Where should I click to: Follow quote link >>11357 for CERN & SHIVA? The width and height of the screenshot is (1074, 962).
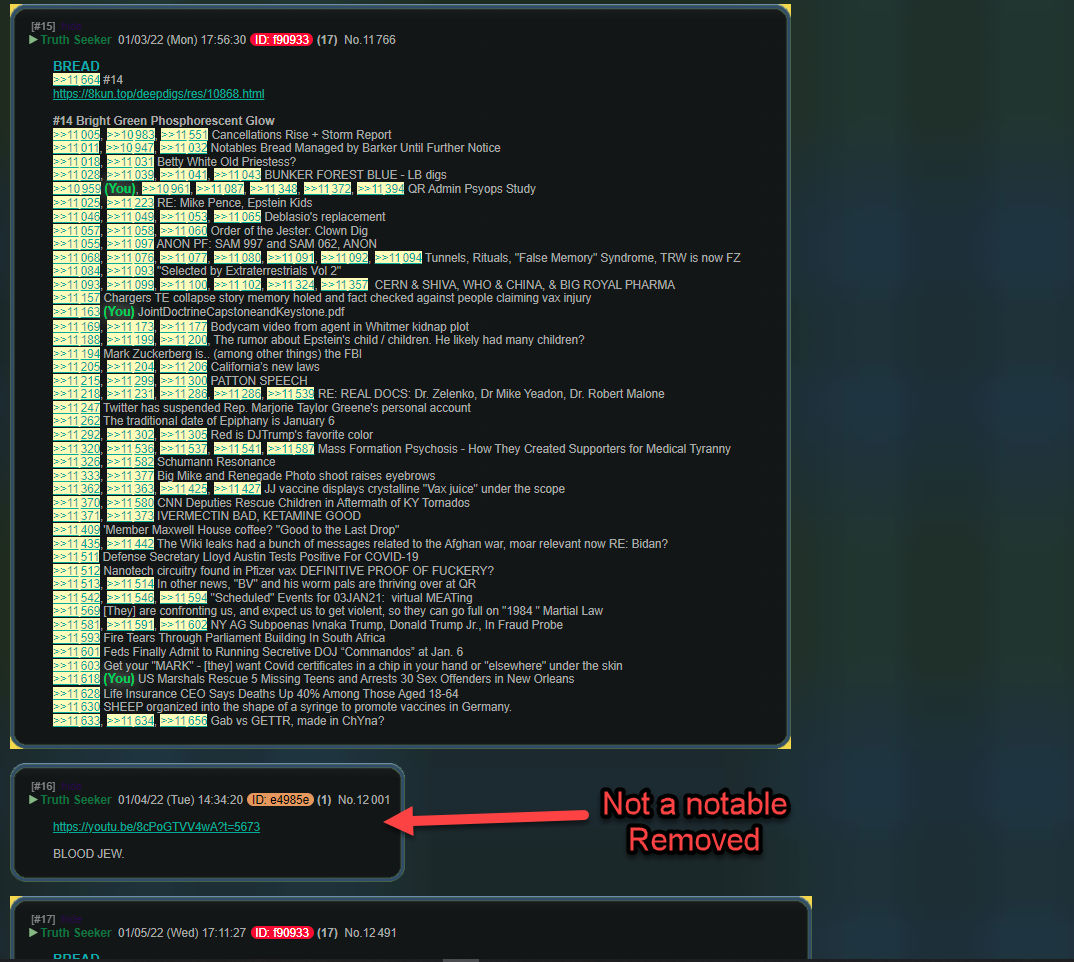click(345, 284)
